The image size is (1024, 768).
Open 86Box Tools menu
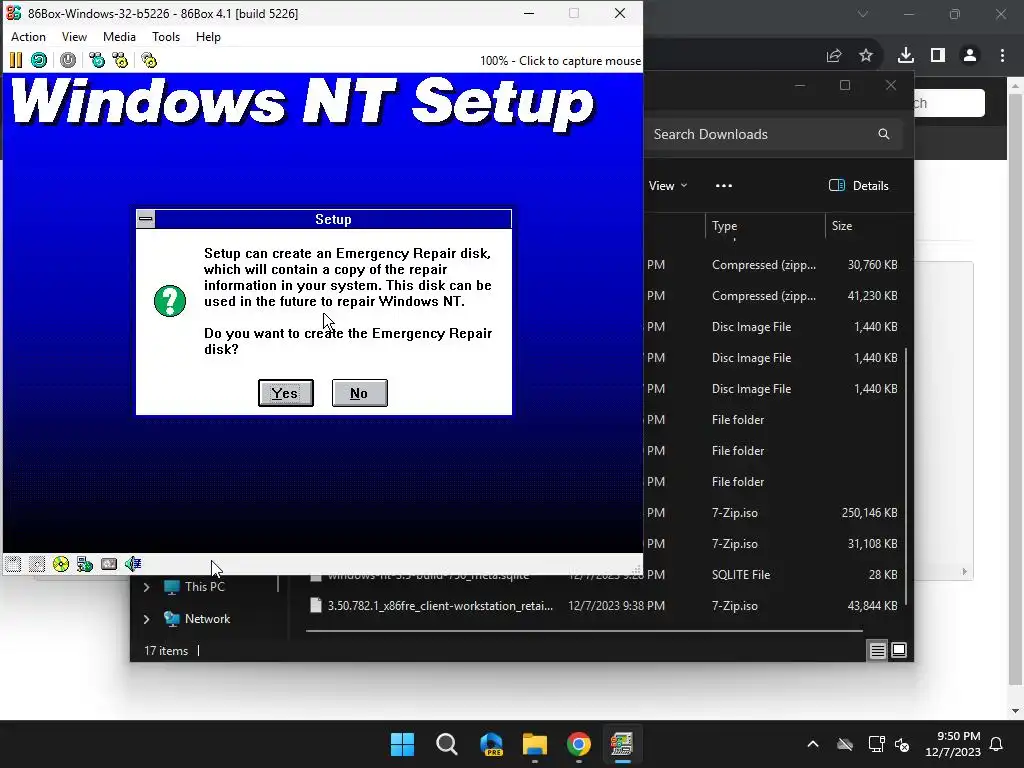[166, 37]
